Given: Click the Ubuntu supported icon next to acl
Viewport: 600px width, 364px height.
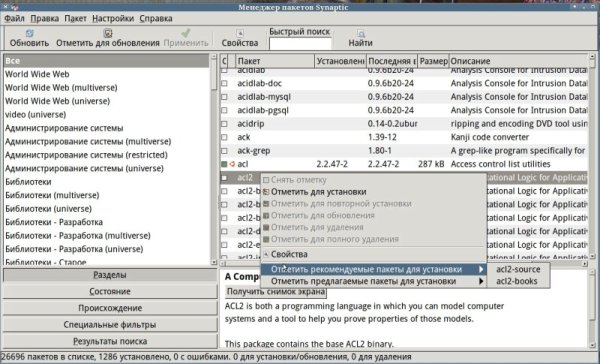Looking at the screenshot, I should pos(232,164).
